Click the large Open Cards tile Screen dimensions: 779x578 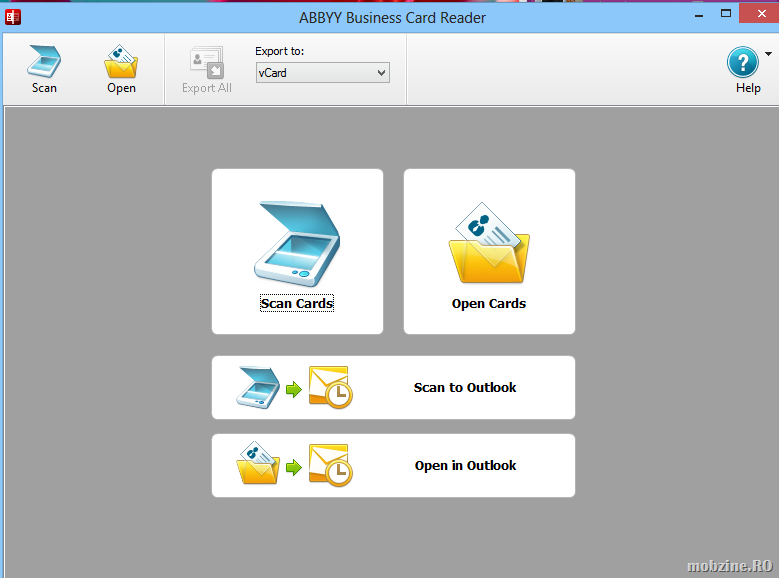[x=489, y=251]
